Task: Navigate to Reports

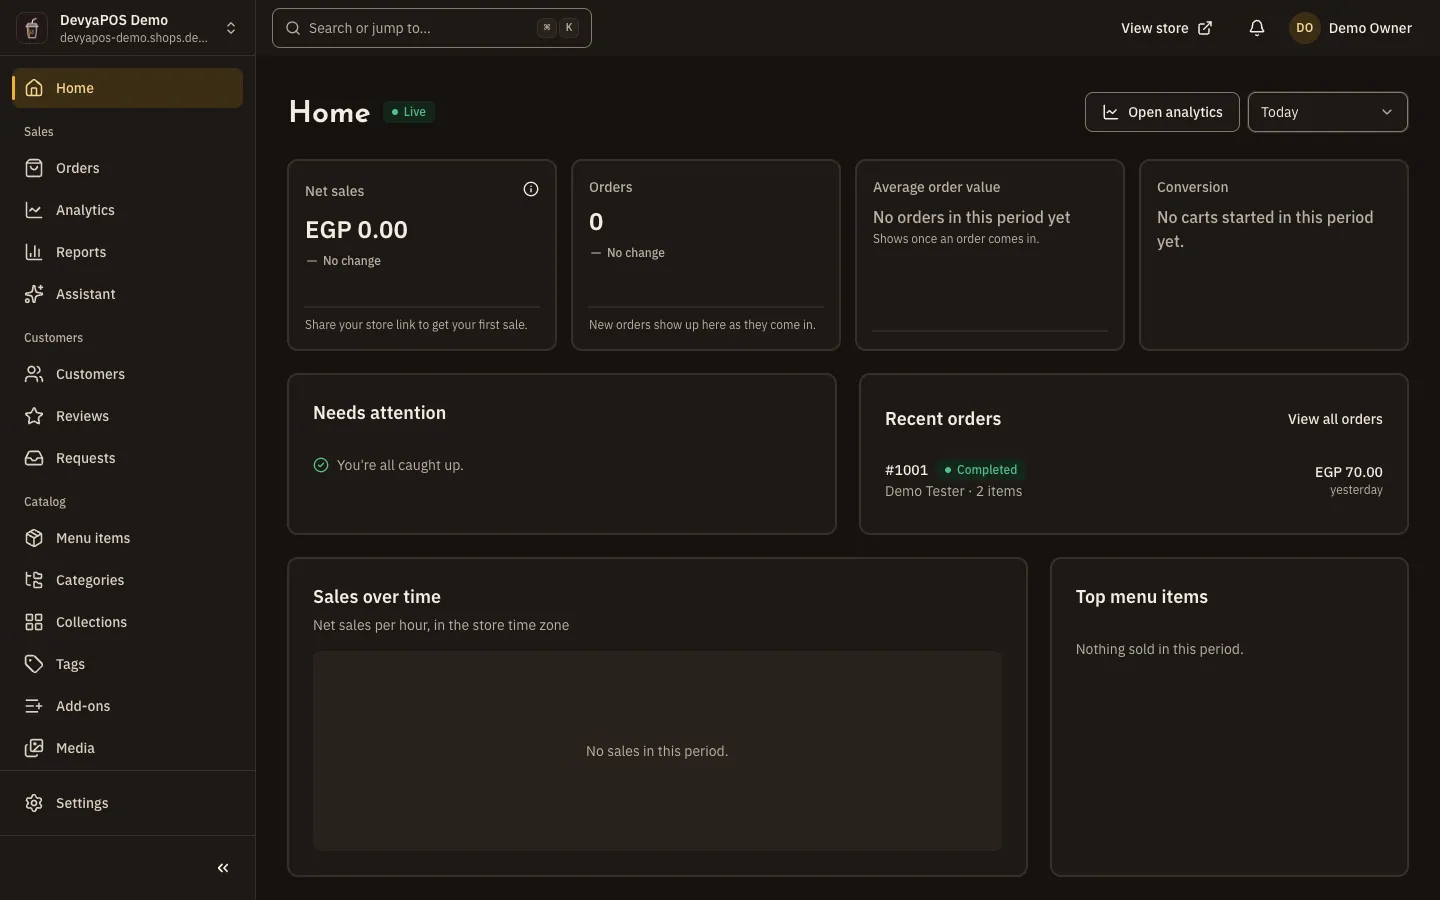Action: 127,252
